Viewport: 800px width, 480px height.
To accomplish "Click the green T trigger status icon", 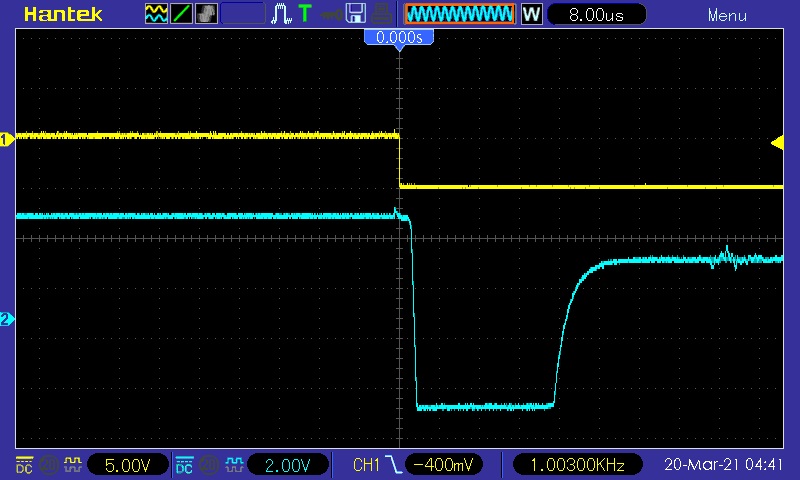I will 305,14.
